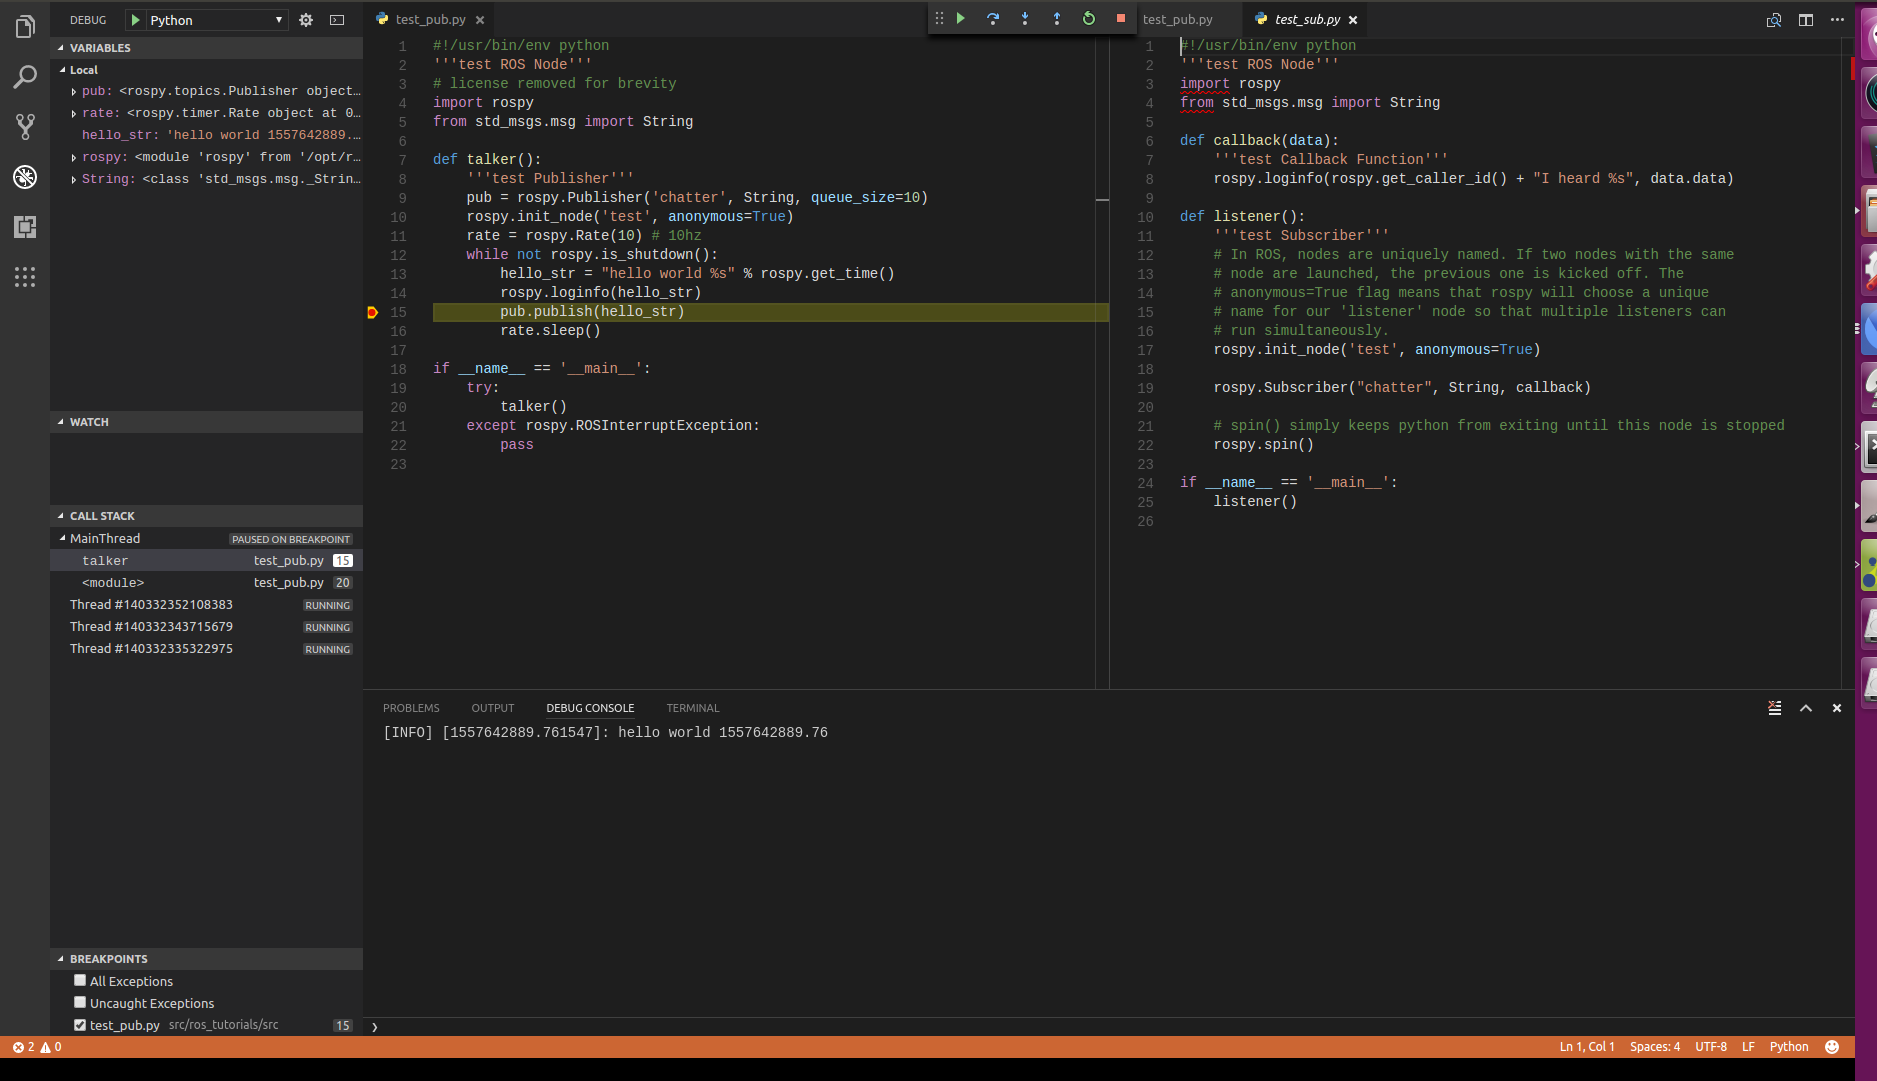The width and height of the screenshot is (1877, 1081).
Task: Clear the debug console output
Action: tap(1775, 708)
